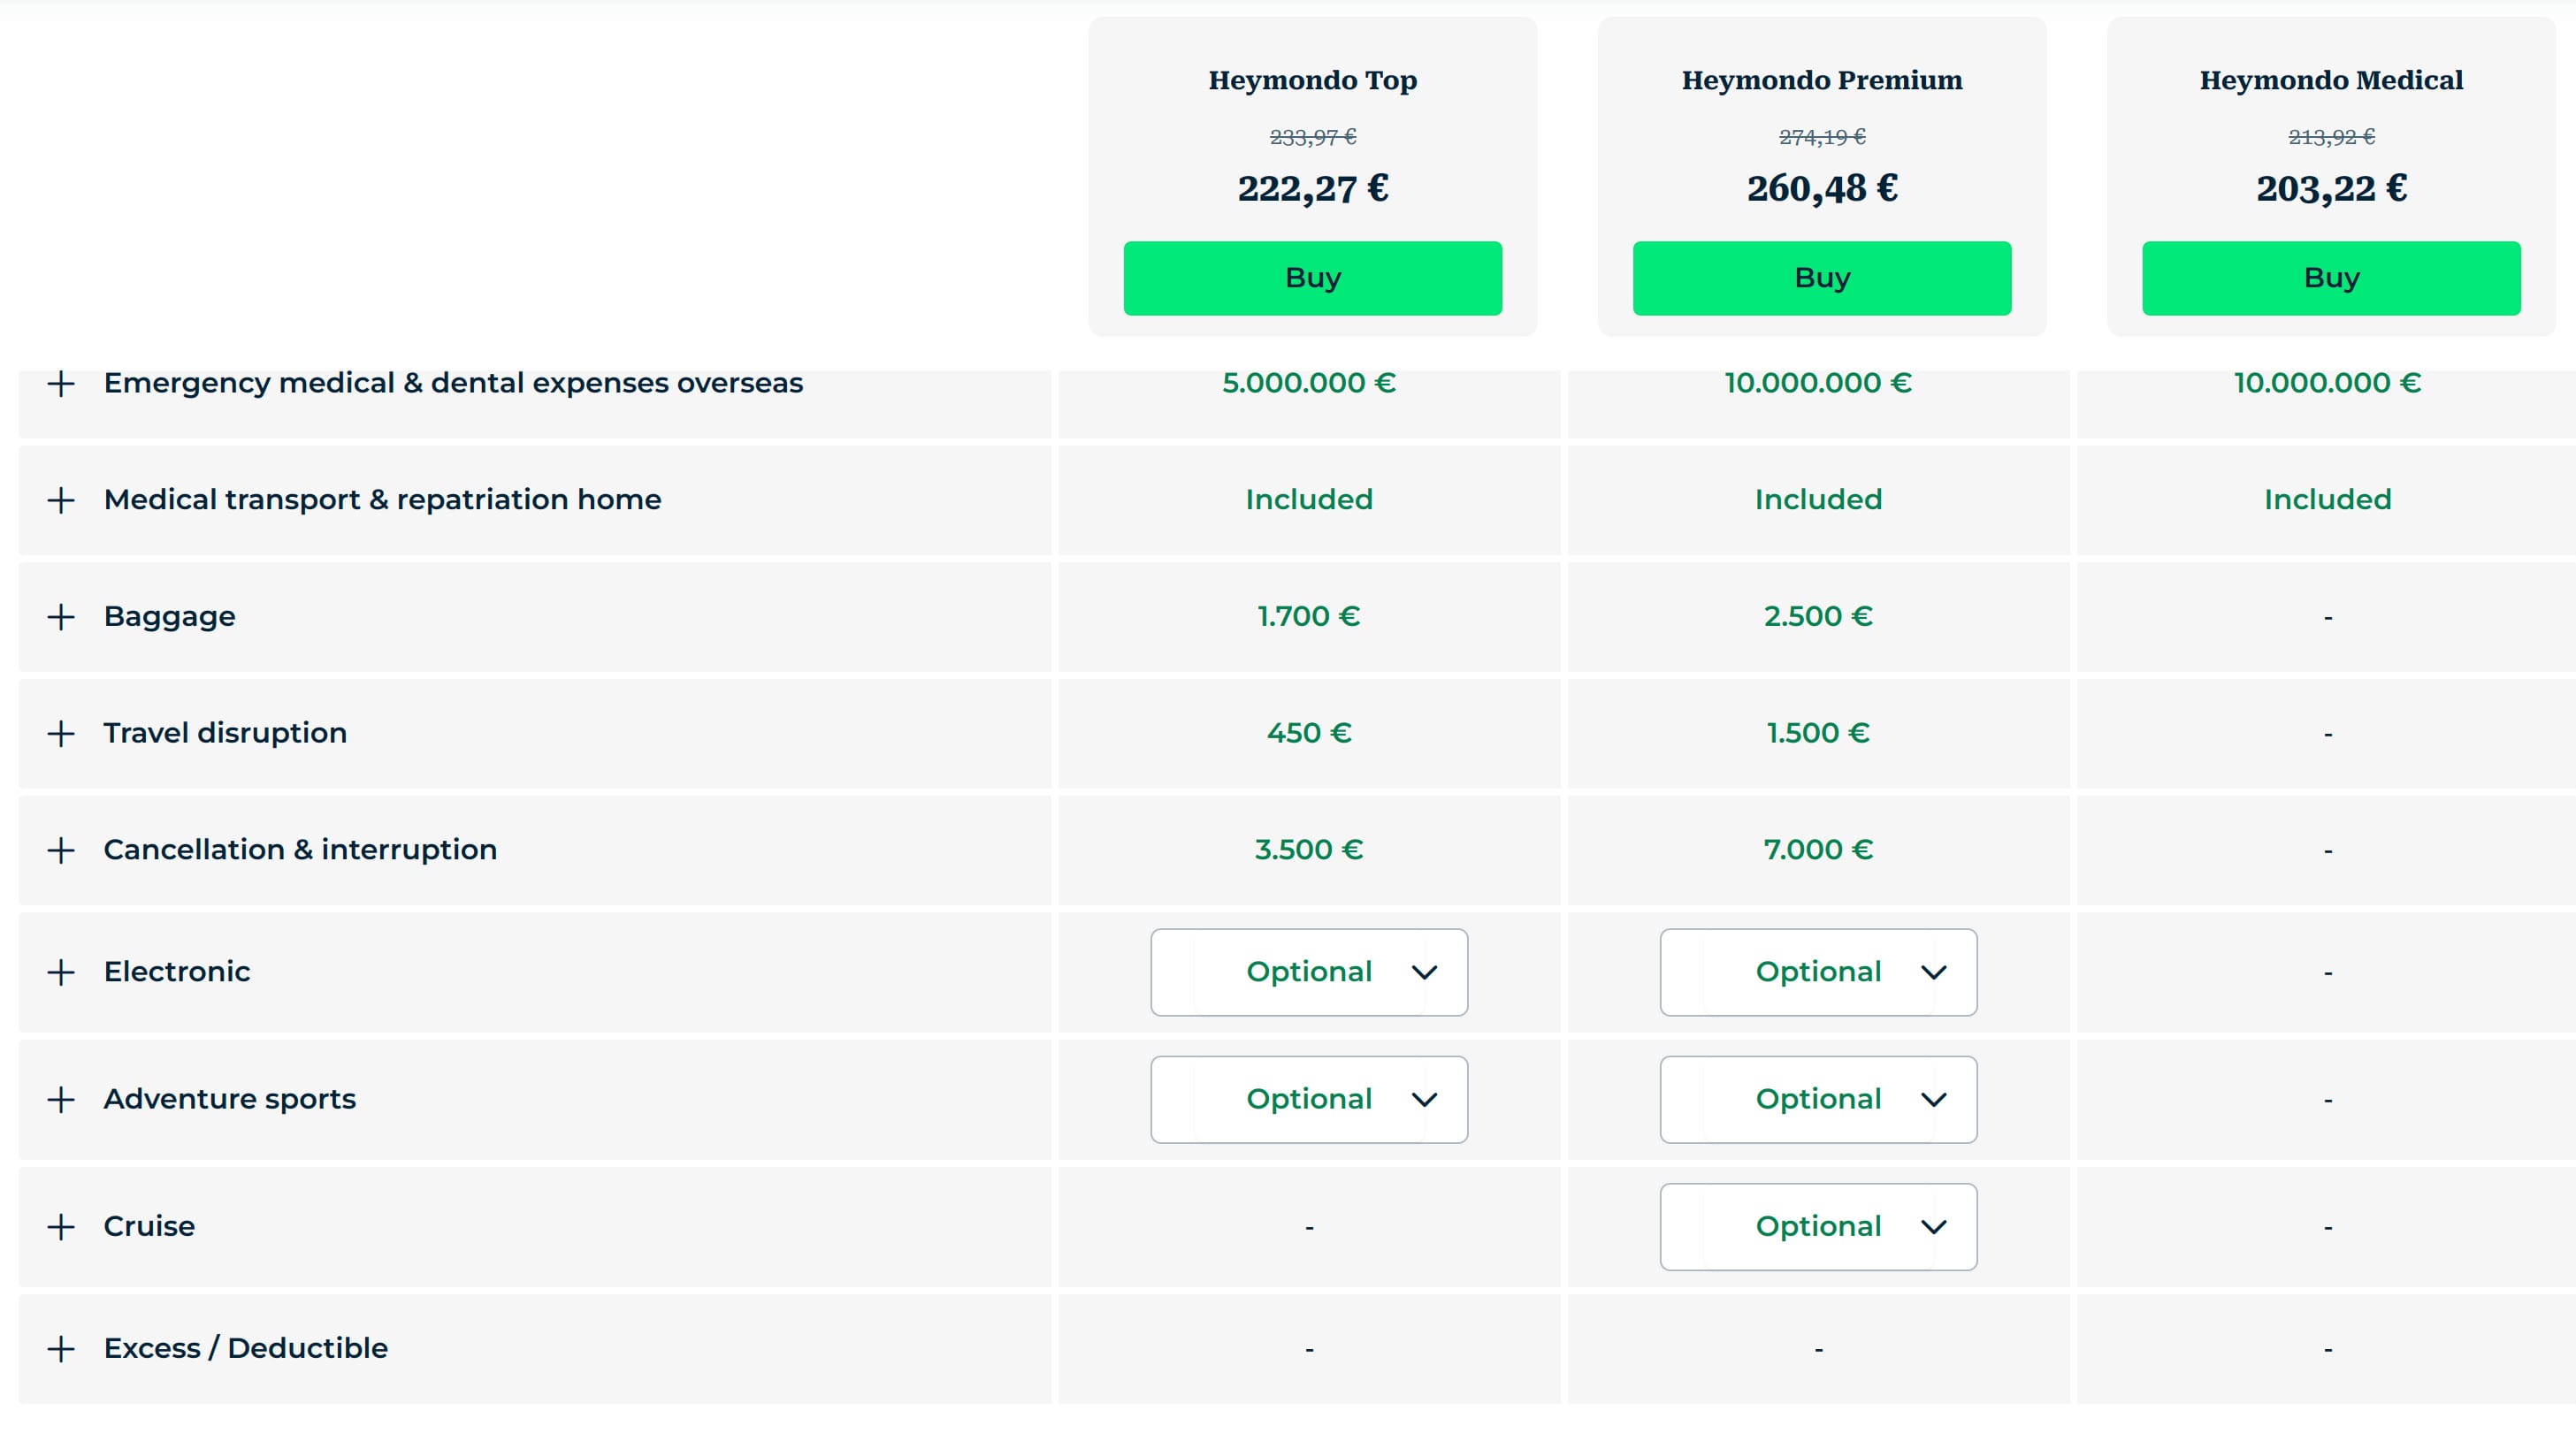Open the Electronic Optional dropdown for Heymondo Top
The width and height of the screenshot is (2576, 1441).
[x=1309, y=971]
